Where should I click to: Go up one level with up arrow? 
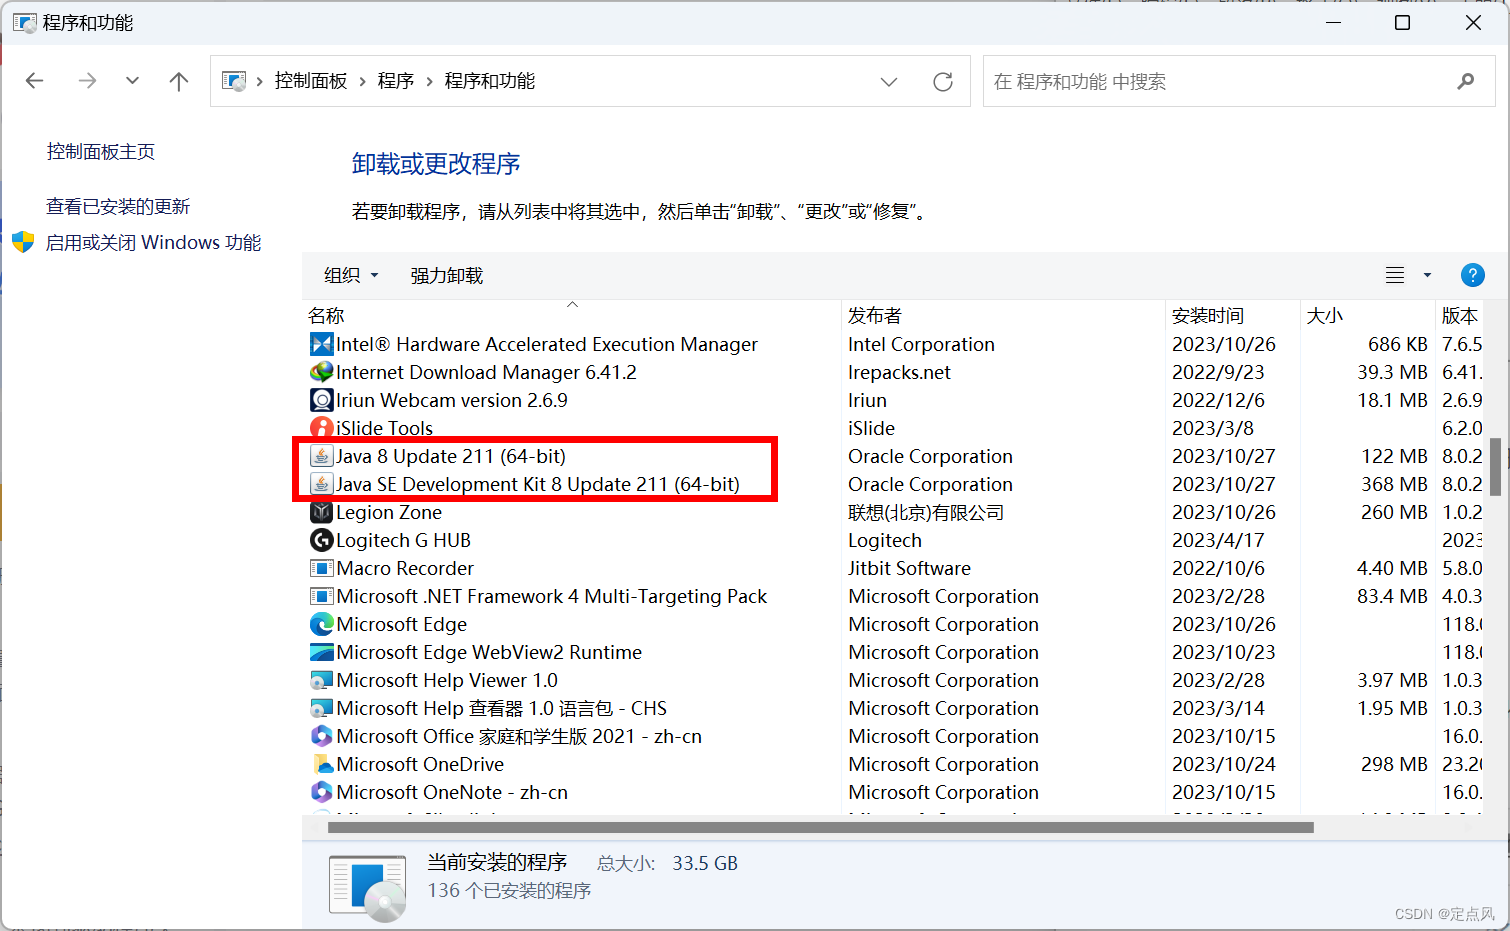[x=179, y=81]
